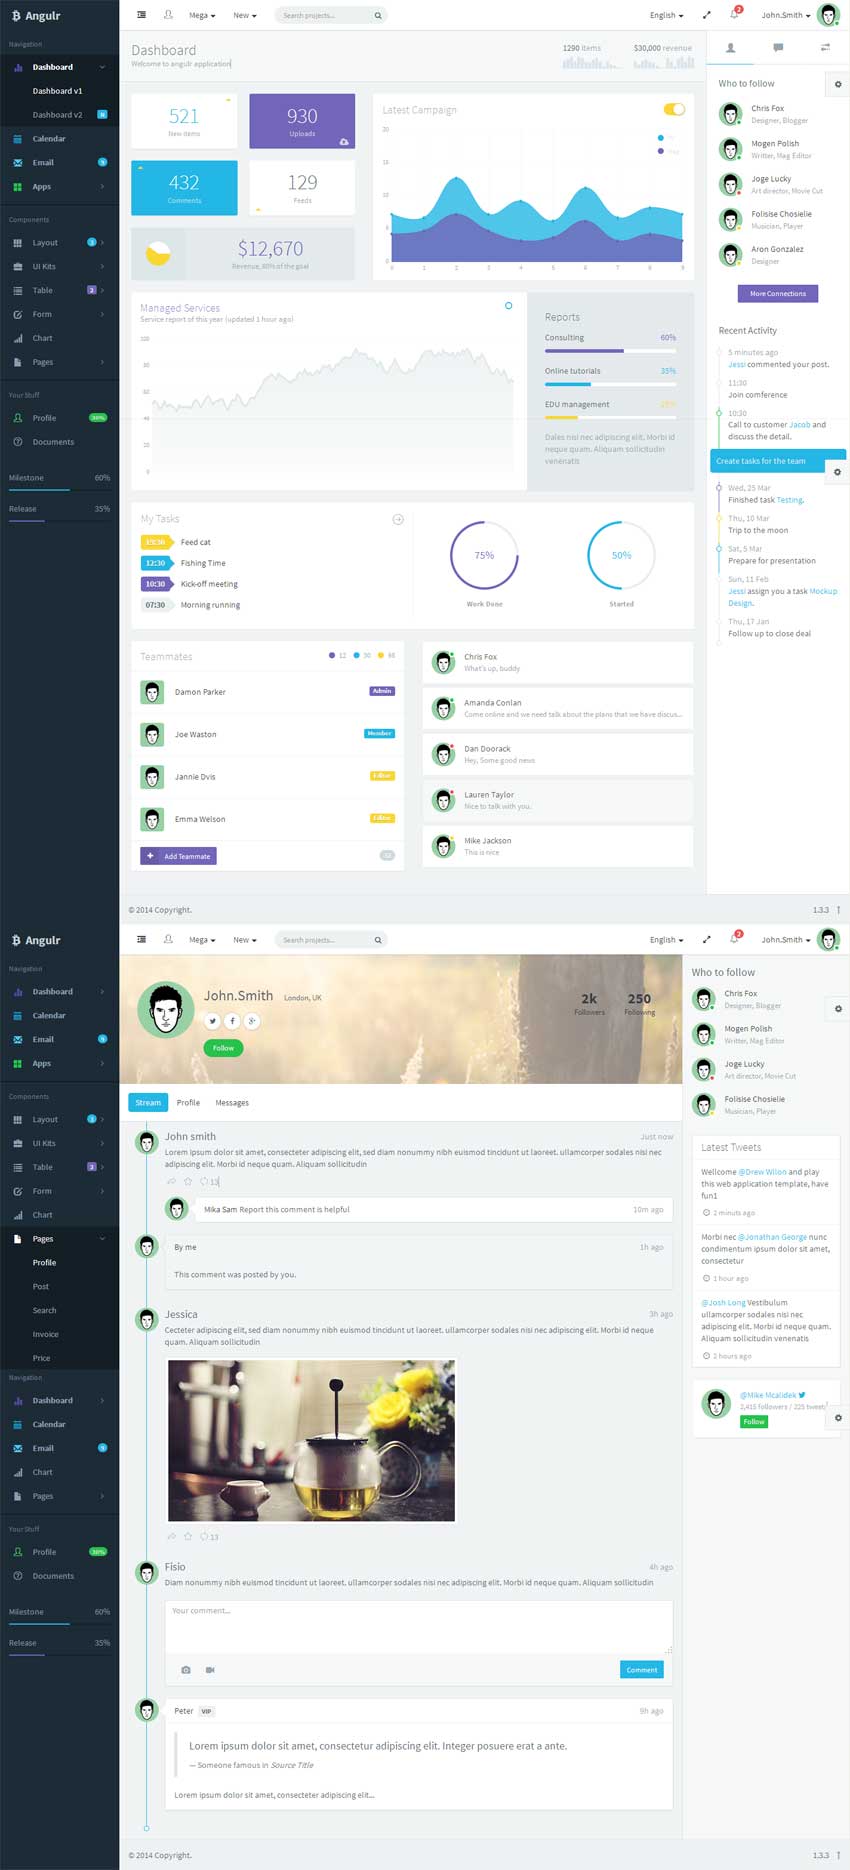This screenshot has height=1870, width=850.
Task: Open the @Drew Wilon link in Latest Tweets
Action: pos(762,1172)
